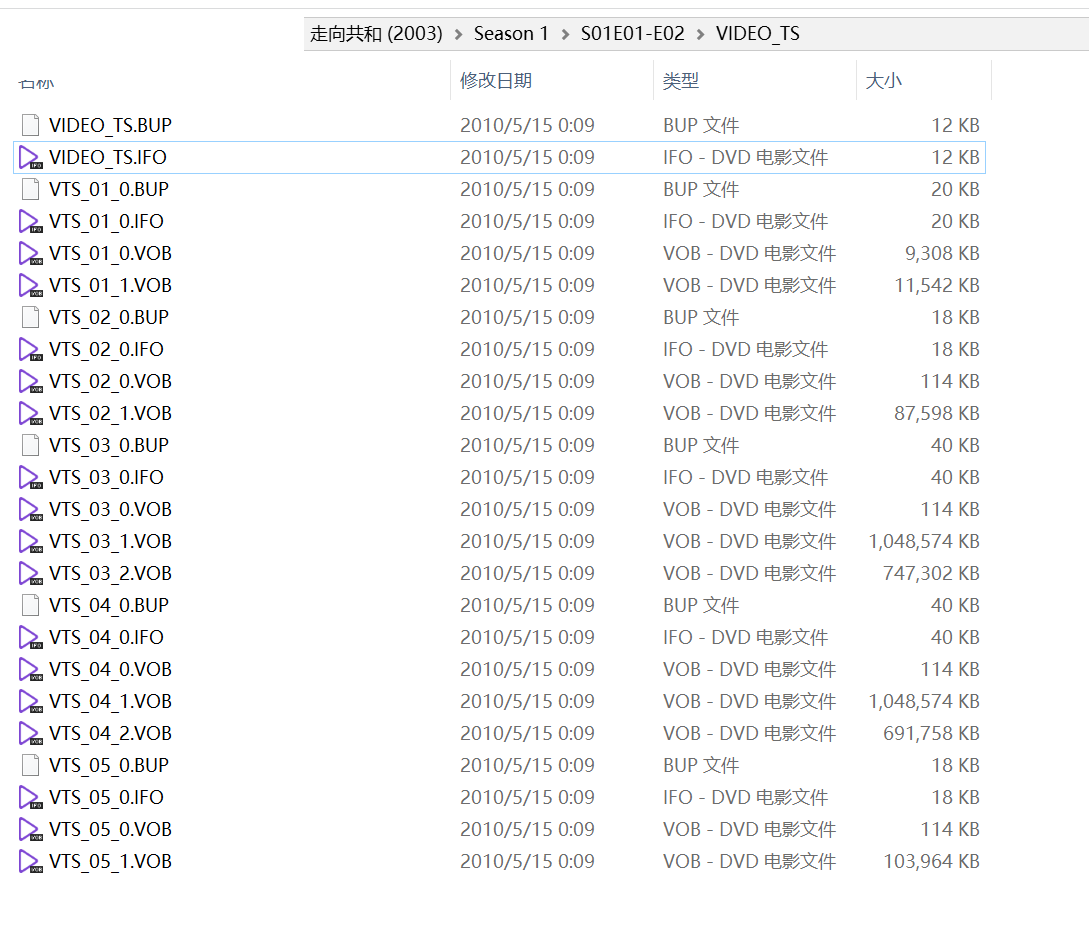This screenshot has height=925, width=1089.
Task: Click the 1,048,574 KB size in VTS_04_1.VOB row
Action: pyautogui.click(x=924, y=701)
